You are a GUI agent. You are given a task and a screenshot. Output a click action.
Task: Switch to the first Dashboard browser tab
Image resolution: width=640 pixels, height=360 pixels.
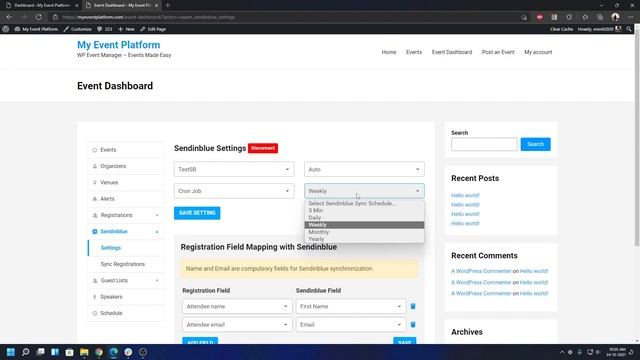[x=42, y=5]
